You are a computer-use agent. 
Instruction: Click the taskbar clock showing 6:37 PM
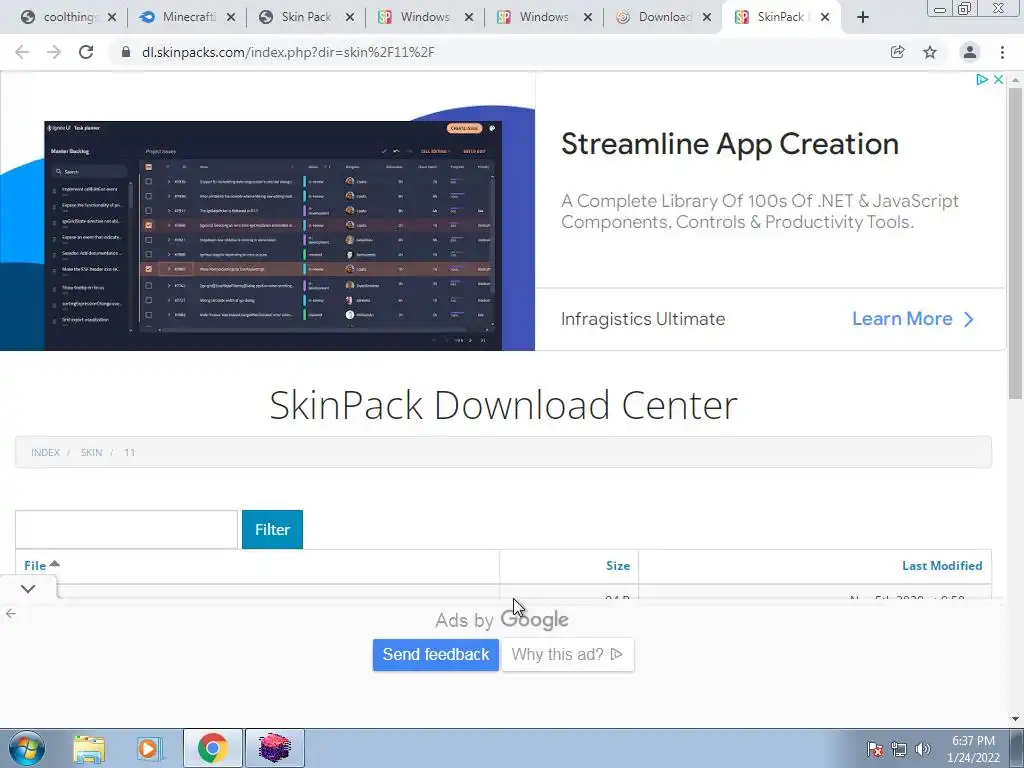[x=973, y=749]
